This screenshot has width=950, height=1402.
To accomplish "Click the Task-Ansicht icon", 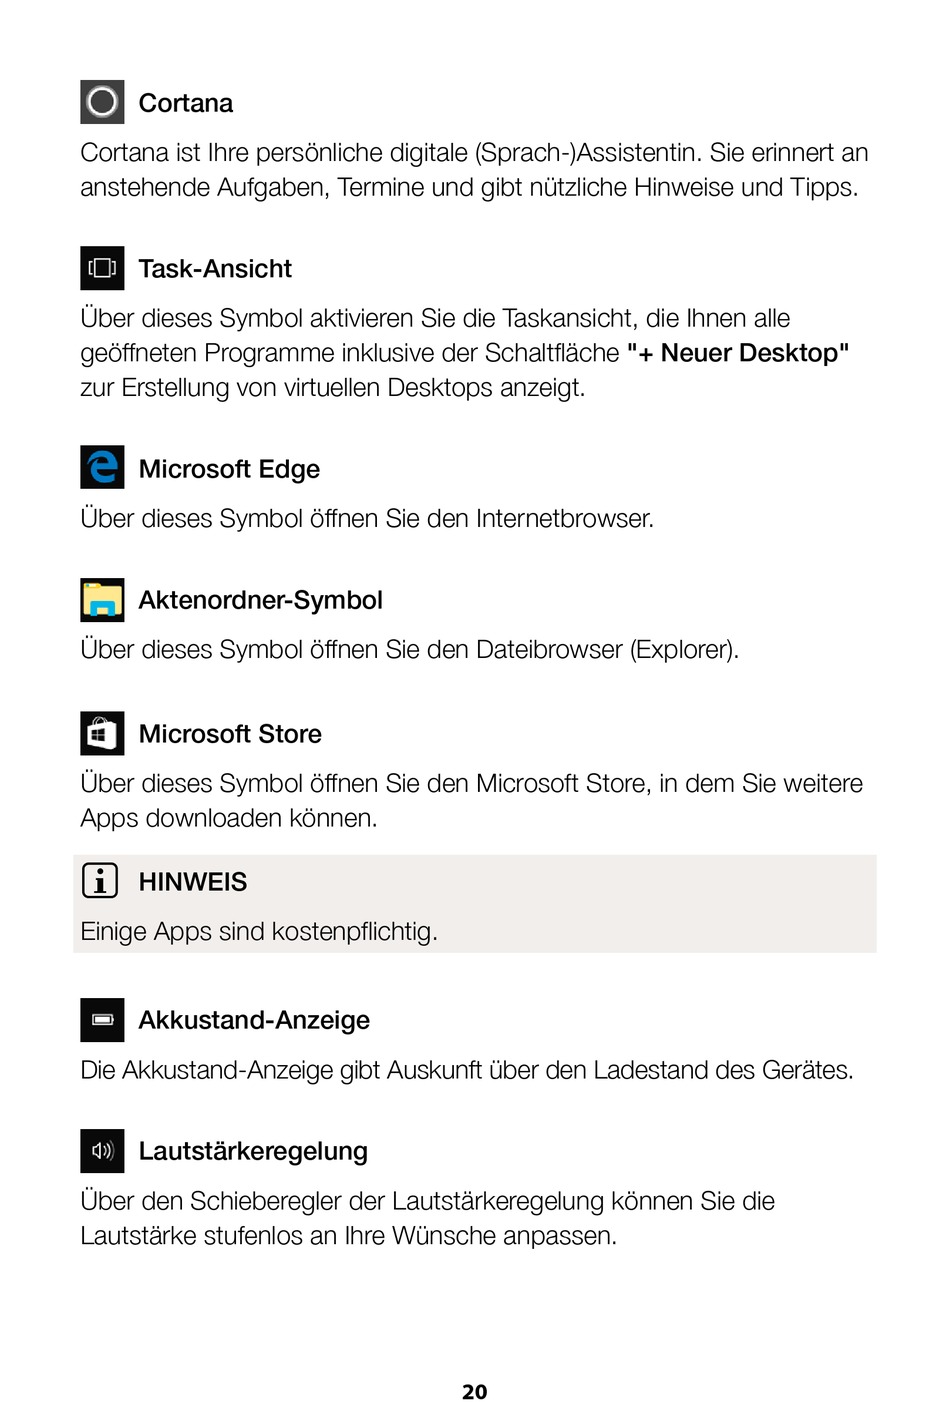I will click(102, 268).
